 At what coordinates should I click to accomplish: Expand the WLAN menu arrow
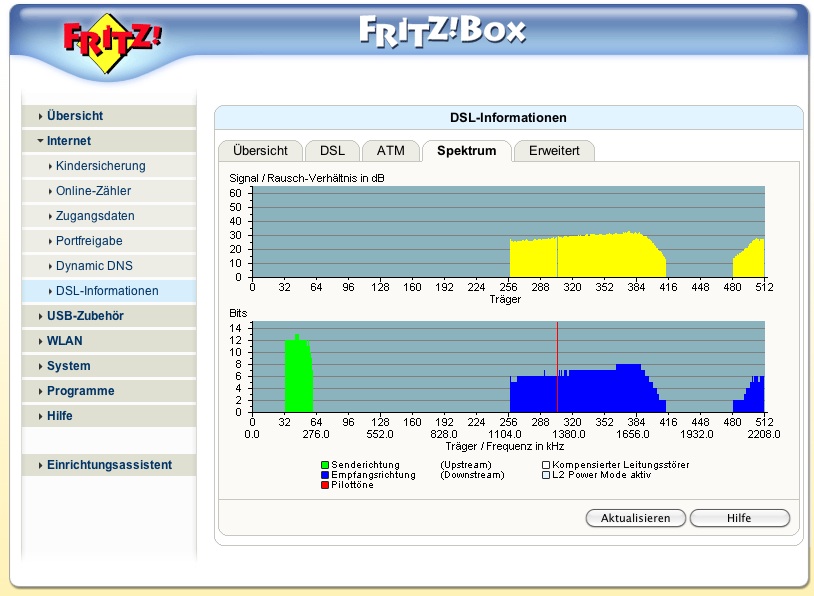point(40,341)
